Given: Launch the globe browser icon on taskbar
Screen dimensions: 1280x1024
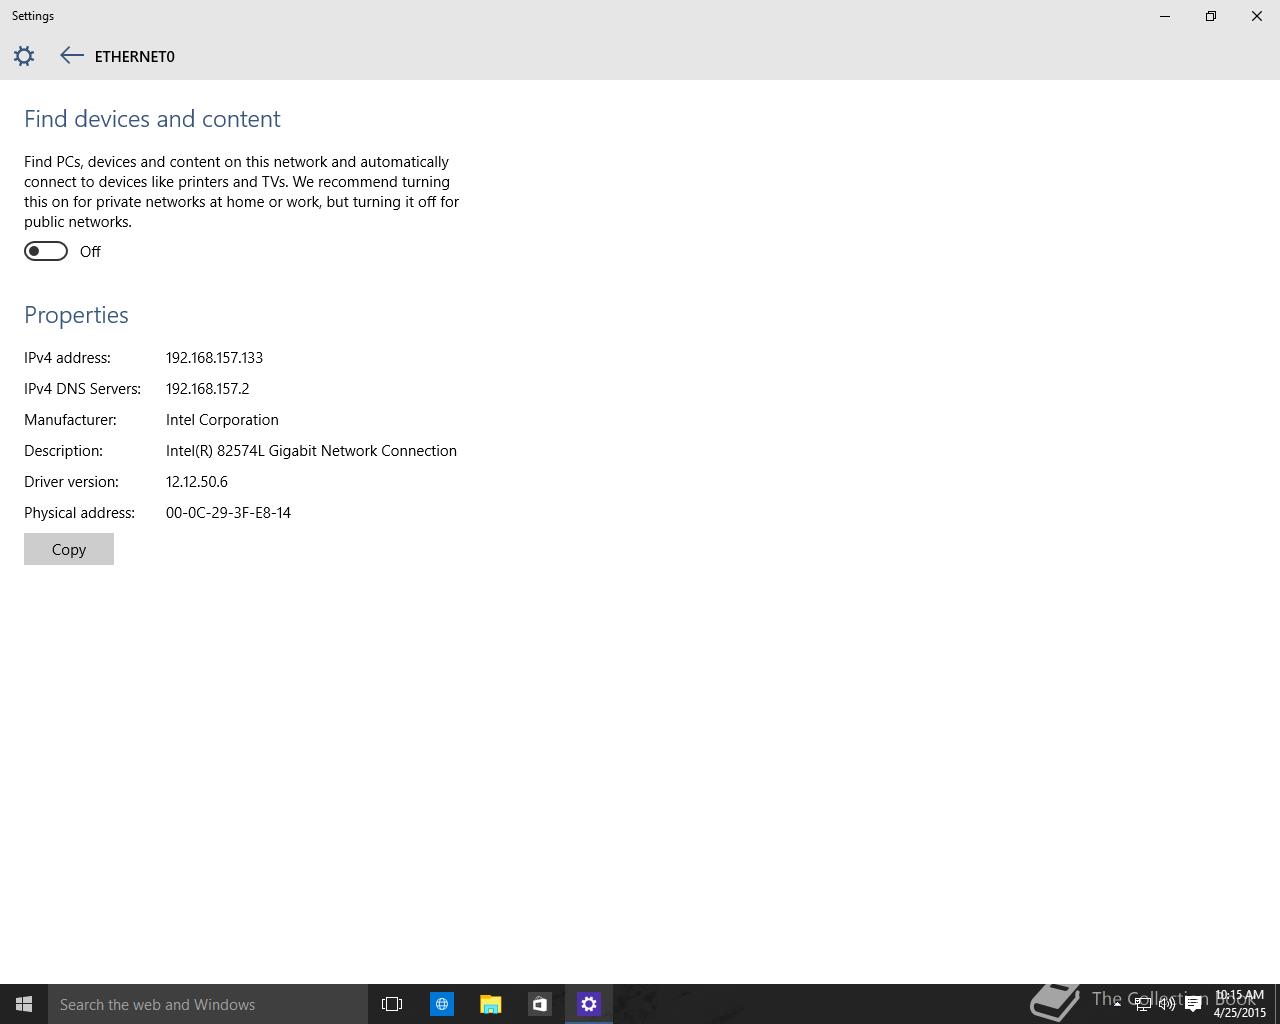Looking at the screenshot, I should coord(441,1004).
